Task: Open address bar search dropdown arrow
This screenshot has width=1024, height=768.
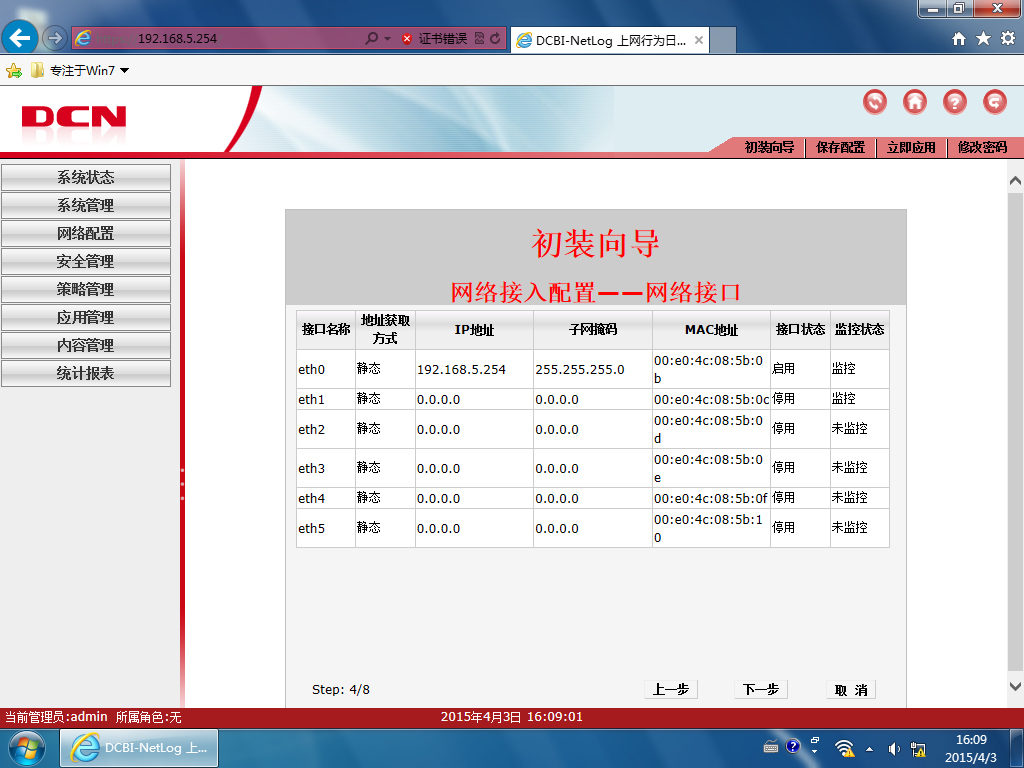Action: pyautogui.click(x=387, y=39)
